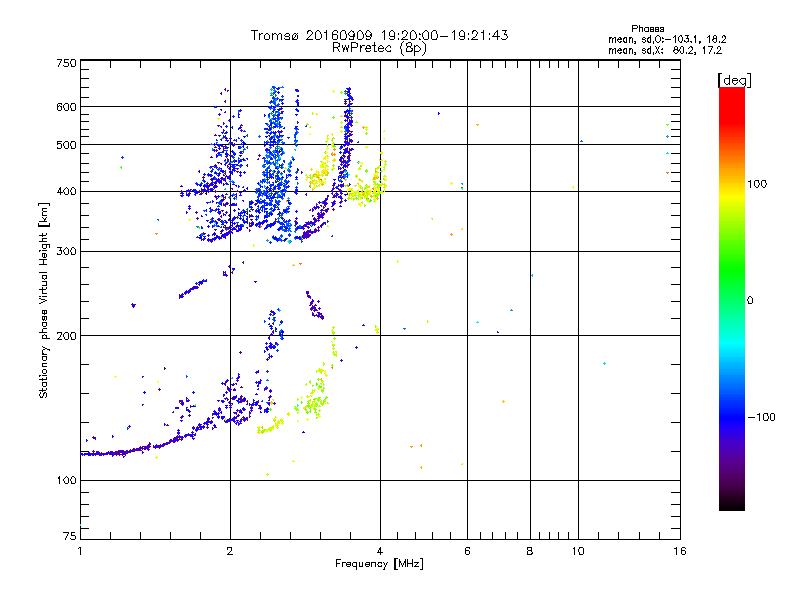Click the x-axis '4' tick label
This screenshot has height=600, width=800.
tap(380, 551)
